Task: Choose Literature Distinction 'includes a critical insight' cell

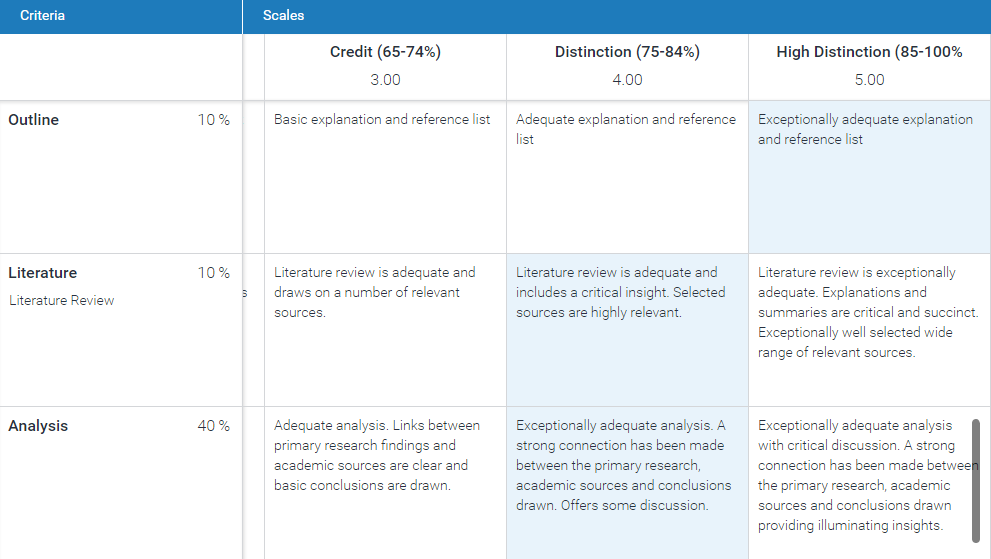Action: 627,330
